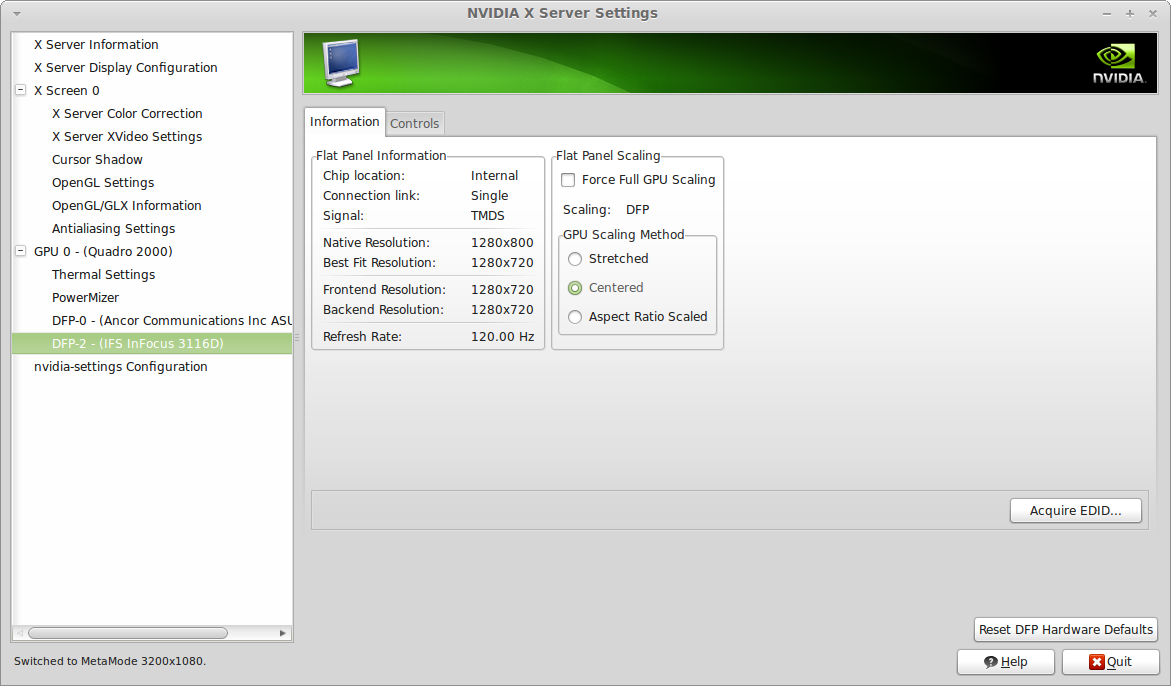Select X Screen 0 in the tree

pyautogui.click(x=66, y=91)
